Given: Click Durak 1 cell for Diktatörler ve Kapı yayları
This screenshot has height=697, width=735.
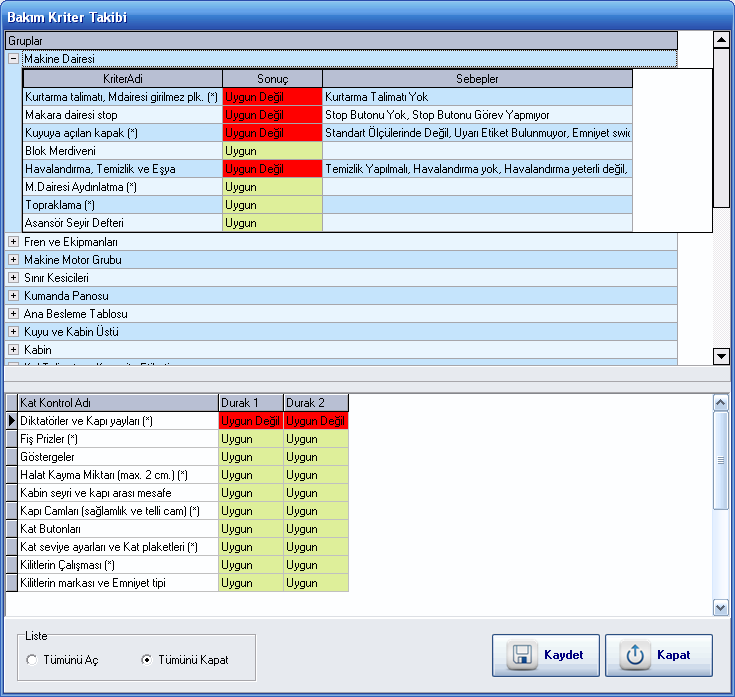Looking at the screenshot, I should (x=251, y=421).
